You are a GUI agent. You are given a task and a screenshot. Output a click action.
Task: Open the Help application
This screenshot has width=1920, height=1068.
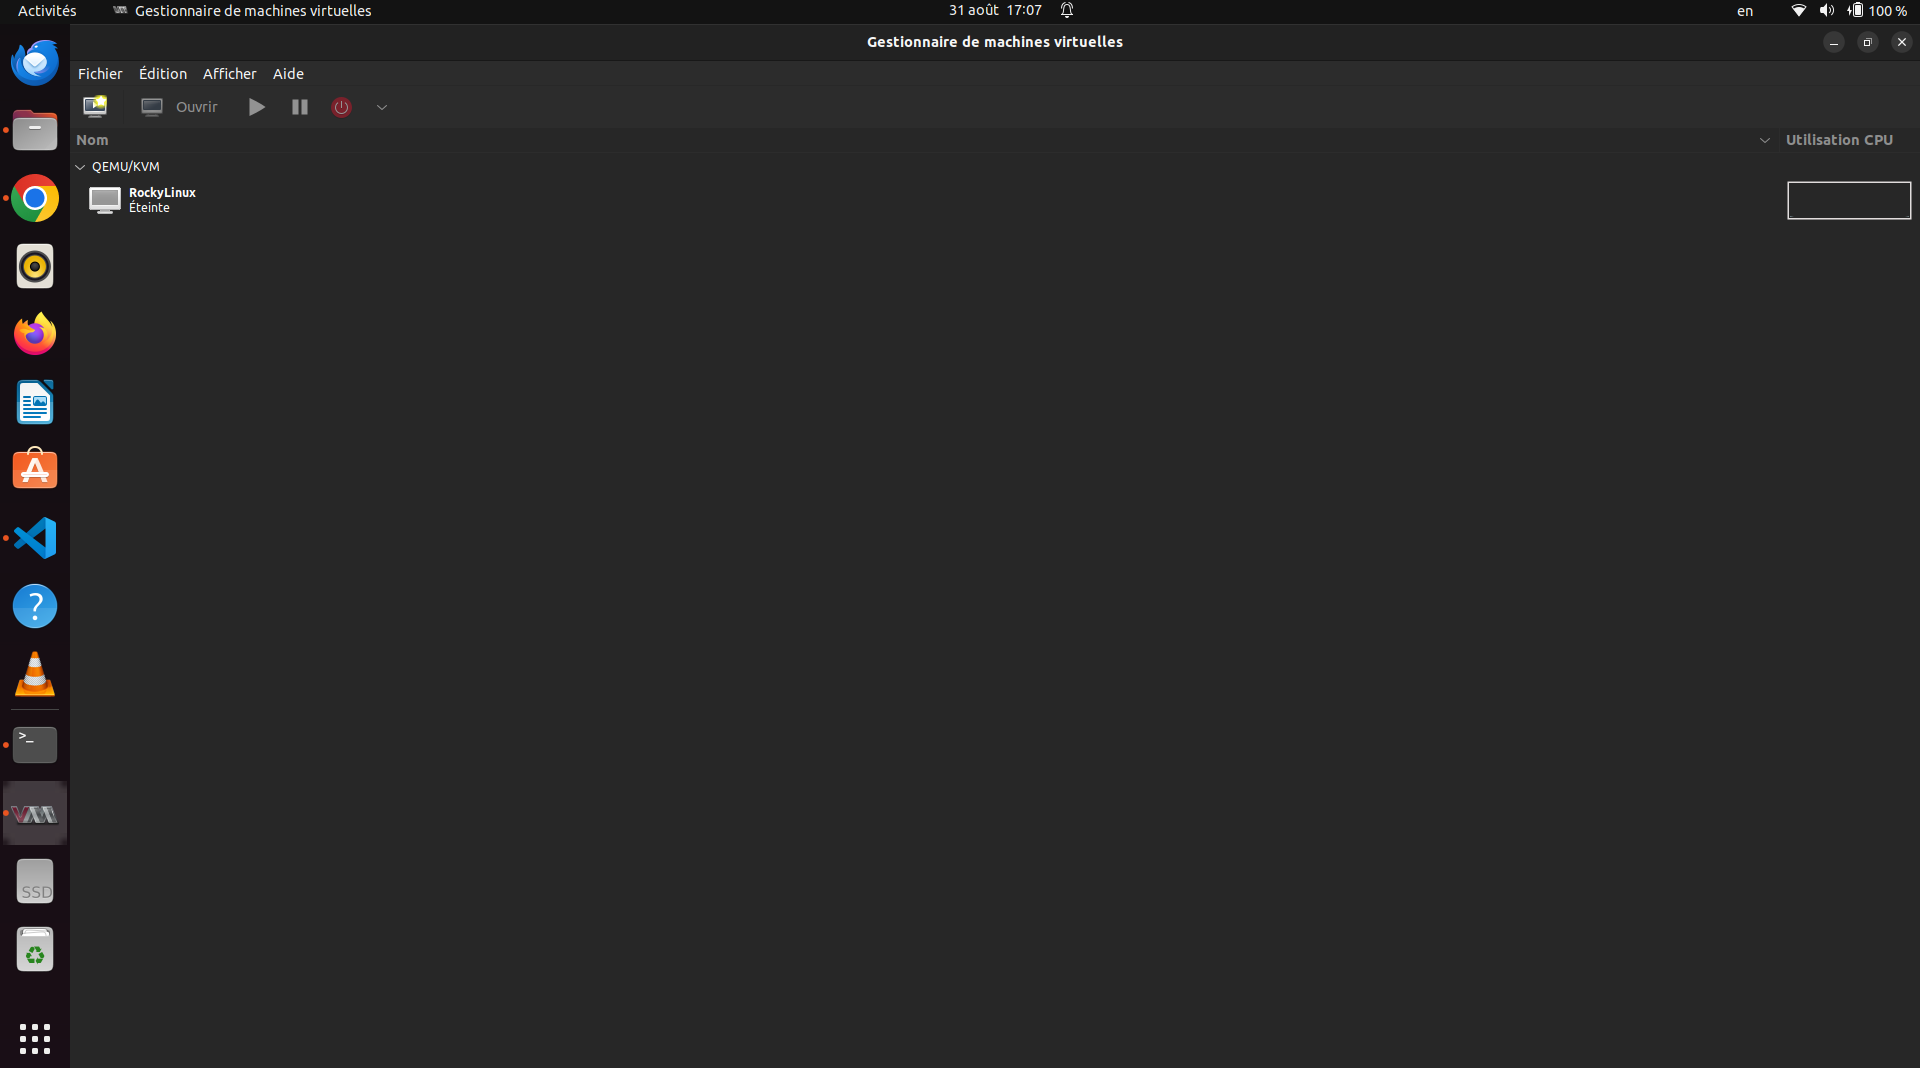coord(35,607)
